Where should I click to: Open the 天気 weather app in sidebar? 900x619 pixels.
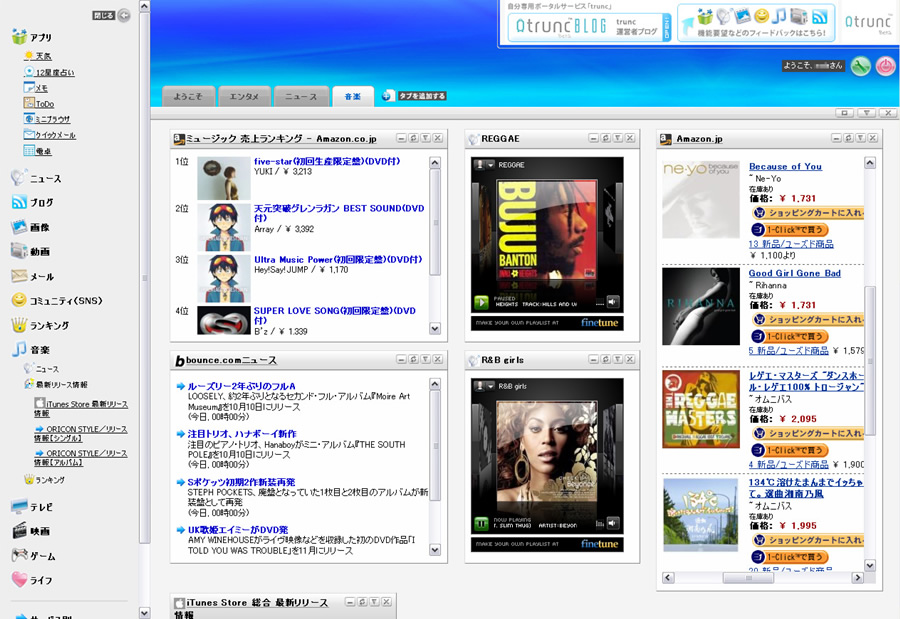pyautogui.click(x=37, y=56)
